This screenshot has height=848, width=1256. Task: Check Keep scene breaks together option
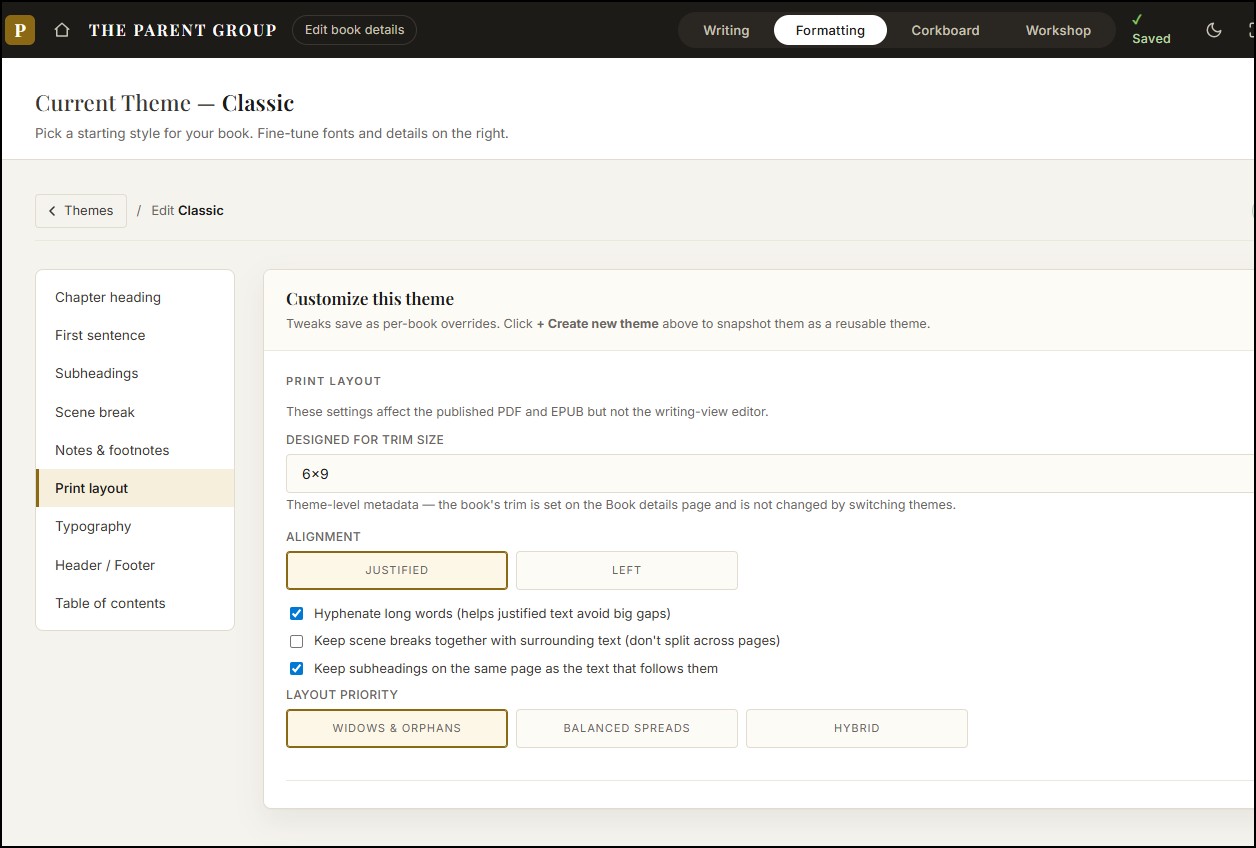tap(296, 641)
